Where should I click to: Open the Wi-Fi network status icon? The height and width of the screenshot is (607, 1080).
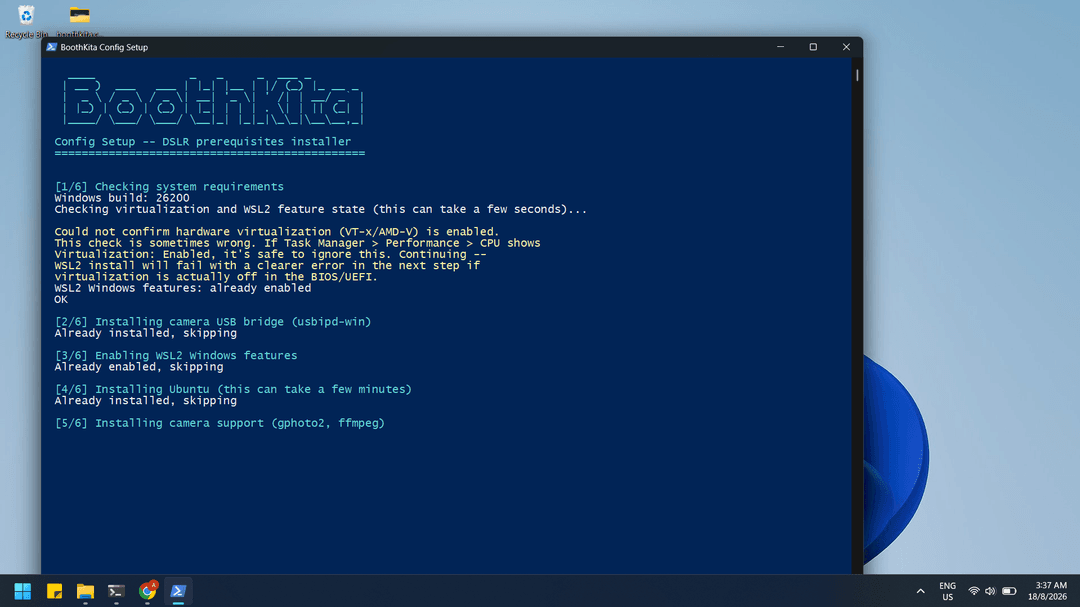(x=973, y=591)
